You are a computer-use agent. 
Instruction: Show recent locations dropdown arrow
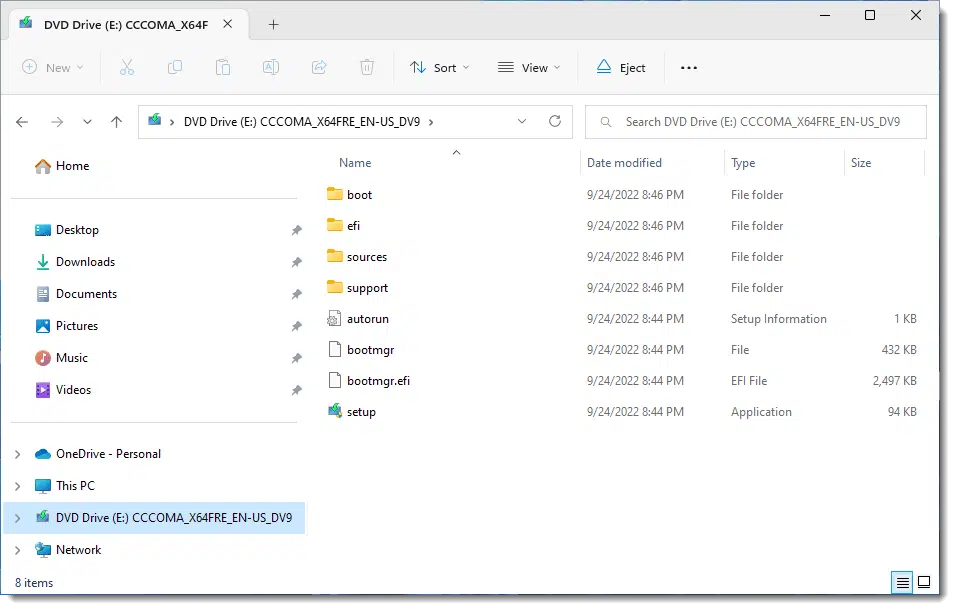pyautogui.click(x=87, y=122)
